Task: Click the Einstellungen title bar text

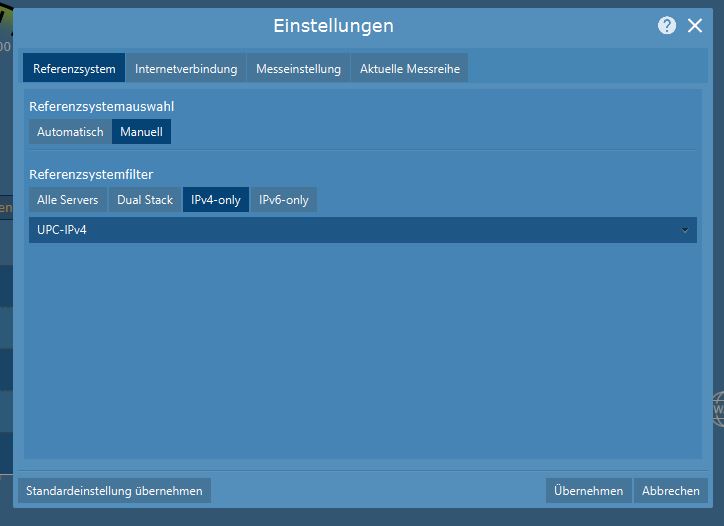Action: point(333,26)
